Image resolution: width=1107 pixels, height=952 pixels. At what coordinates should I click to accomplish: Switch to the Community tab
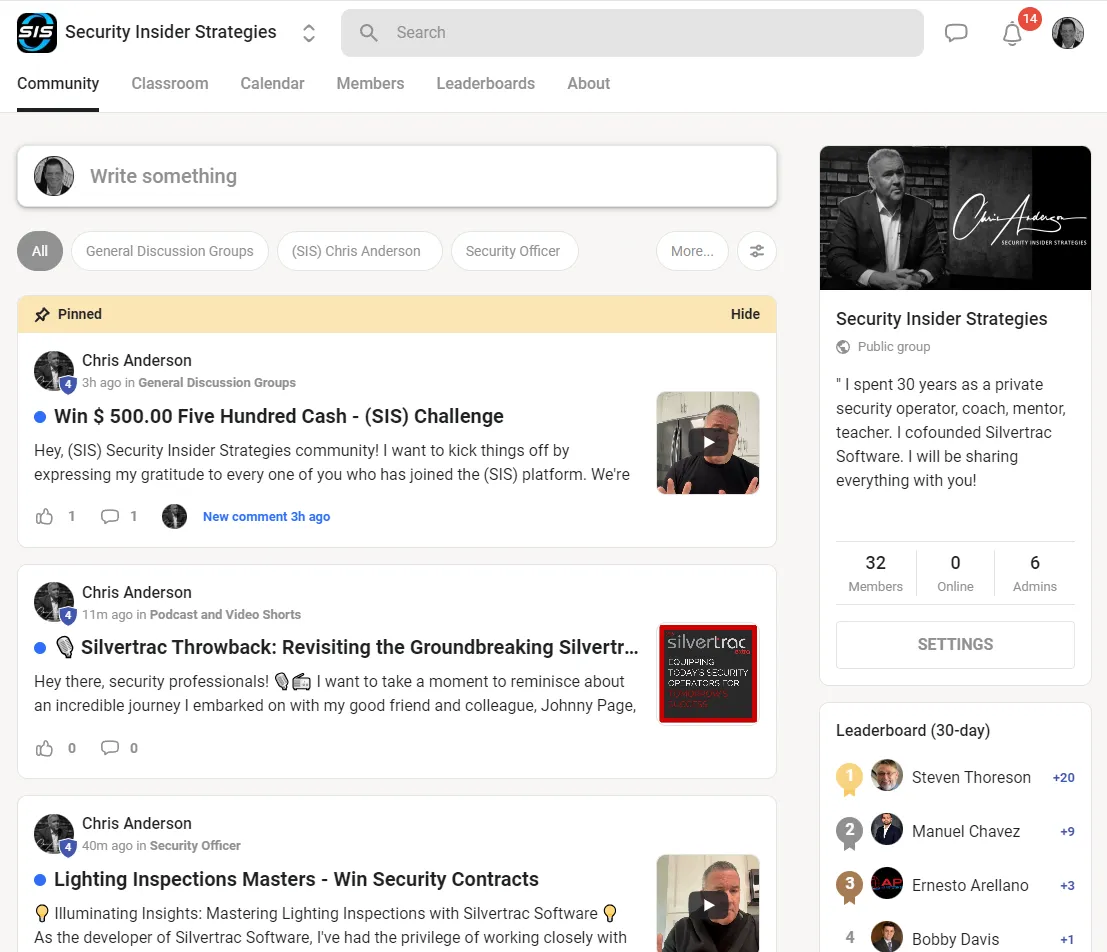tap(58, 83)
